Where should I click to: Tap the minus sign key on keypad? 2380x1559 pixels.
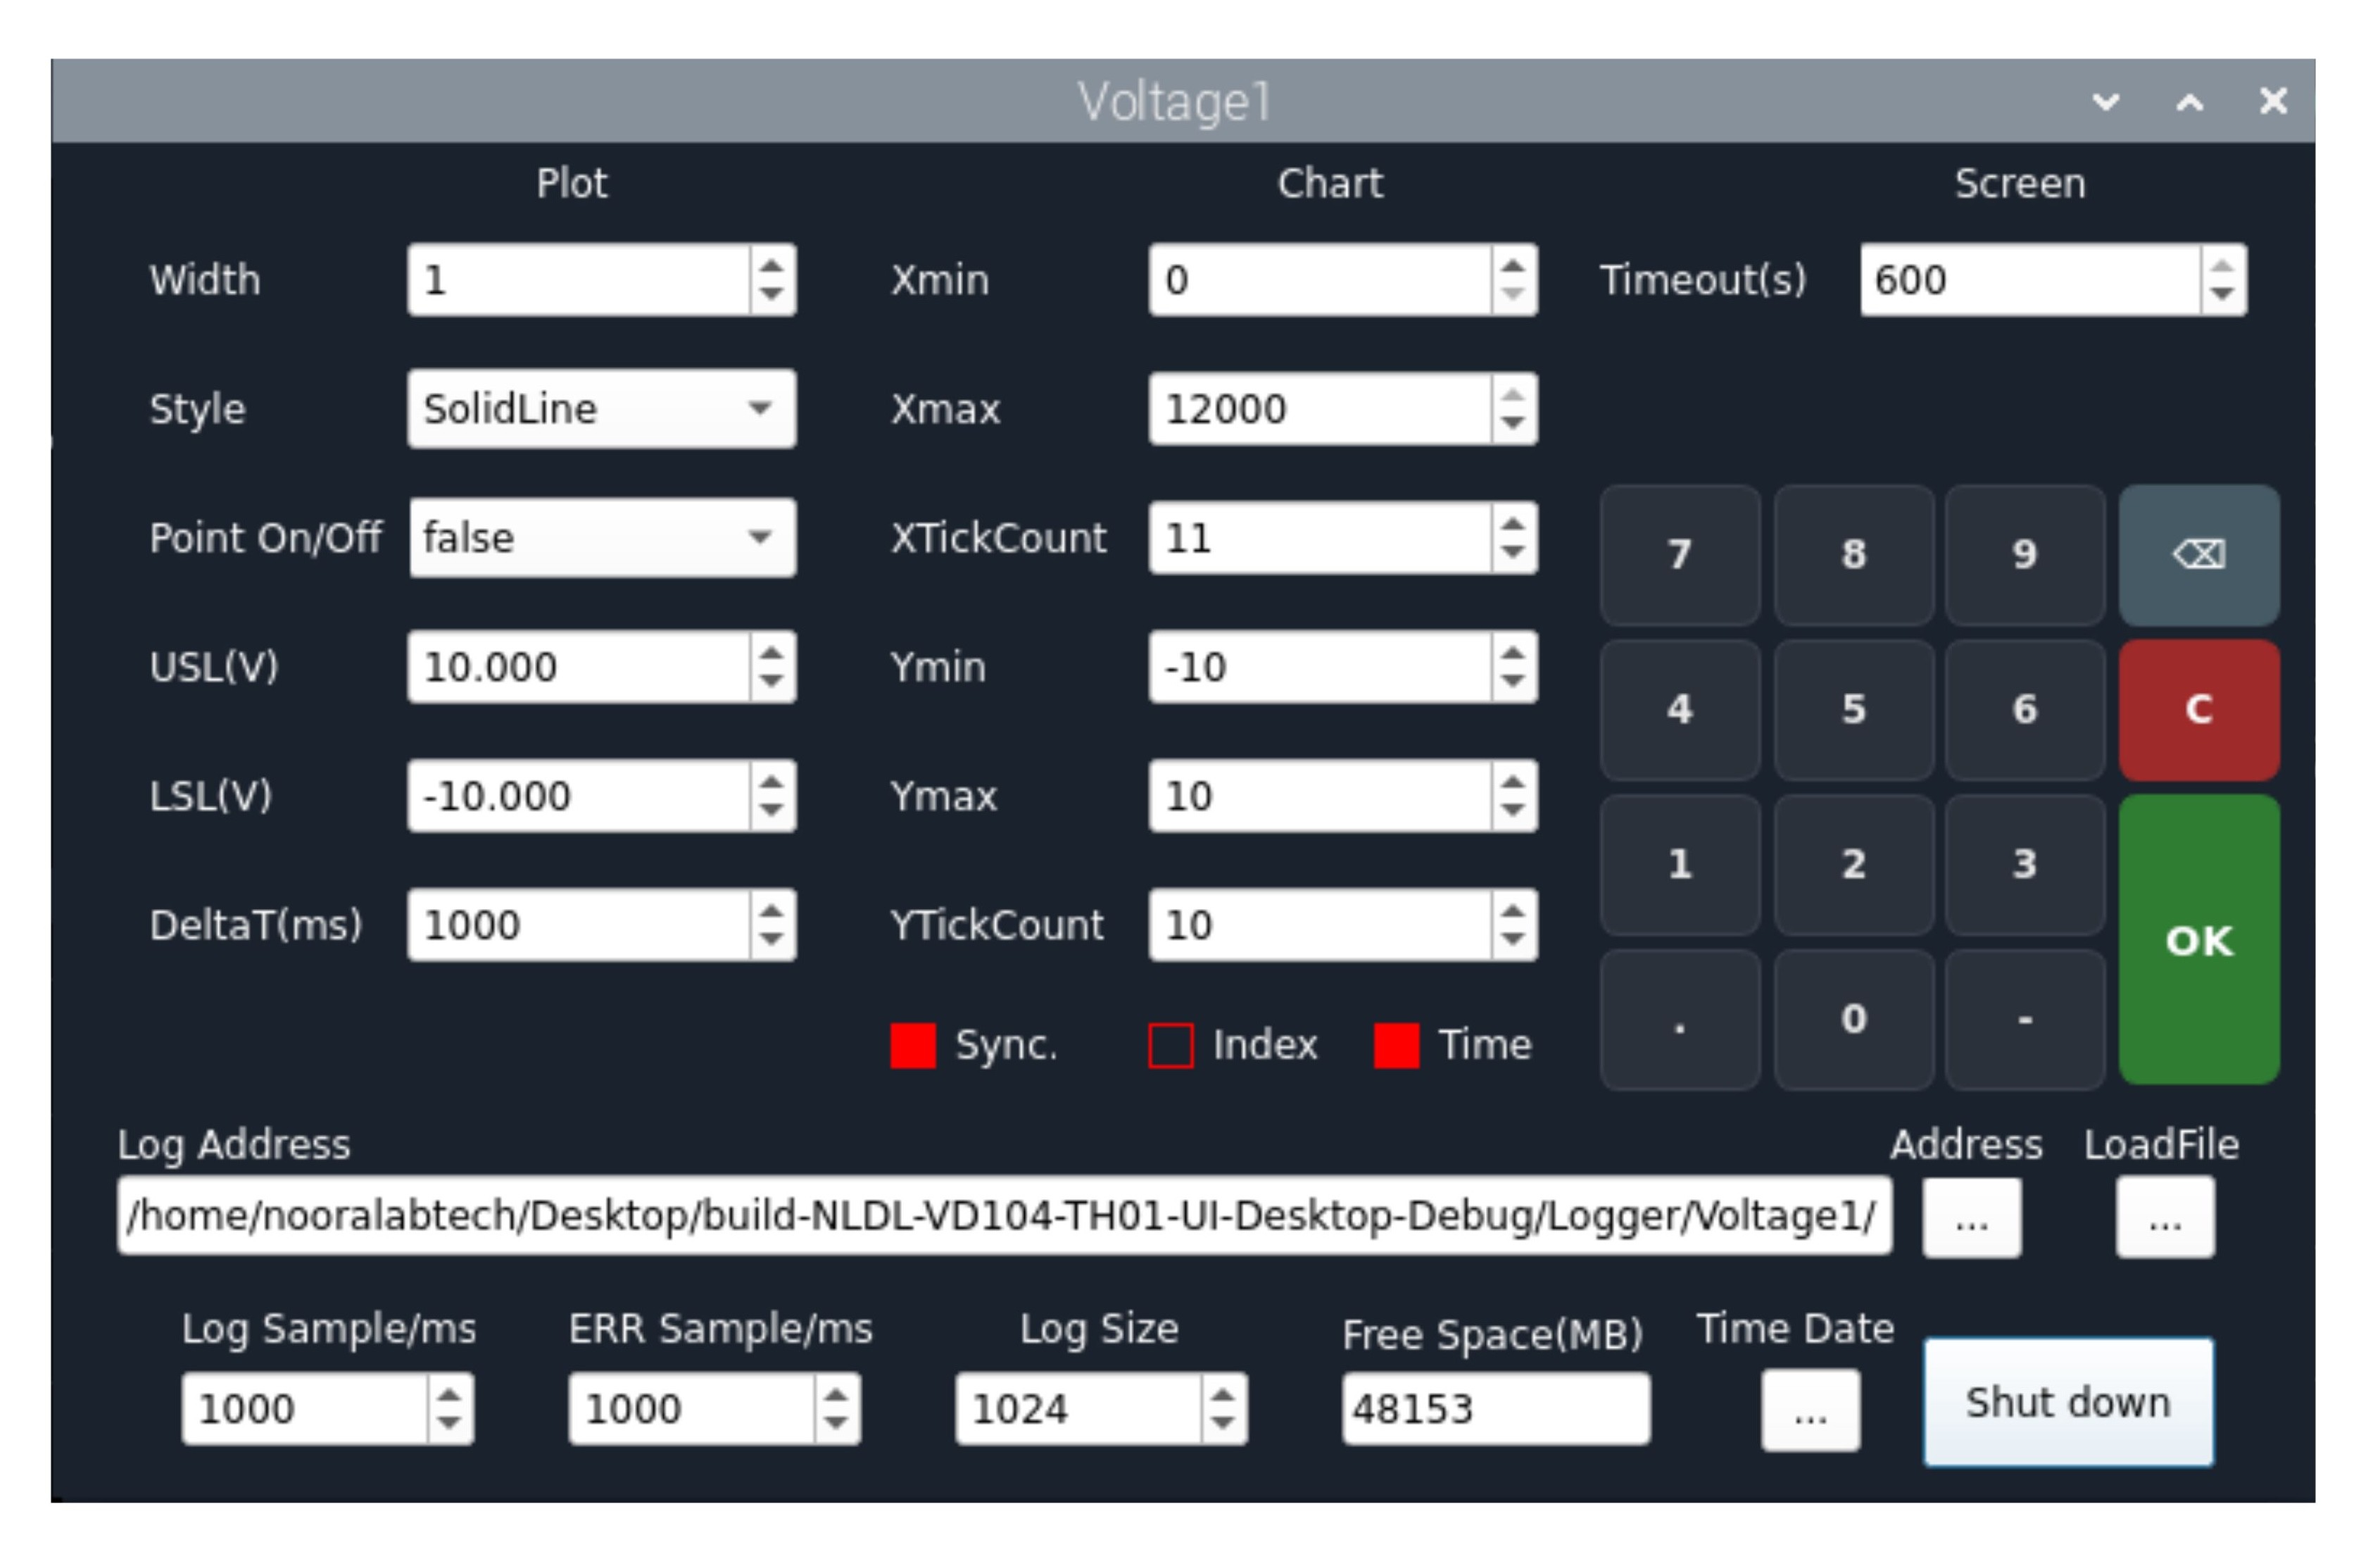pyautogui.click(x=2025, y=1020)
